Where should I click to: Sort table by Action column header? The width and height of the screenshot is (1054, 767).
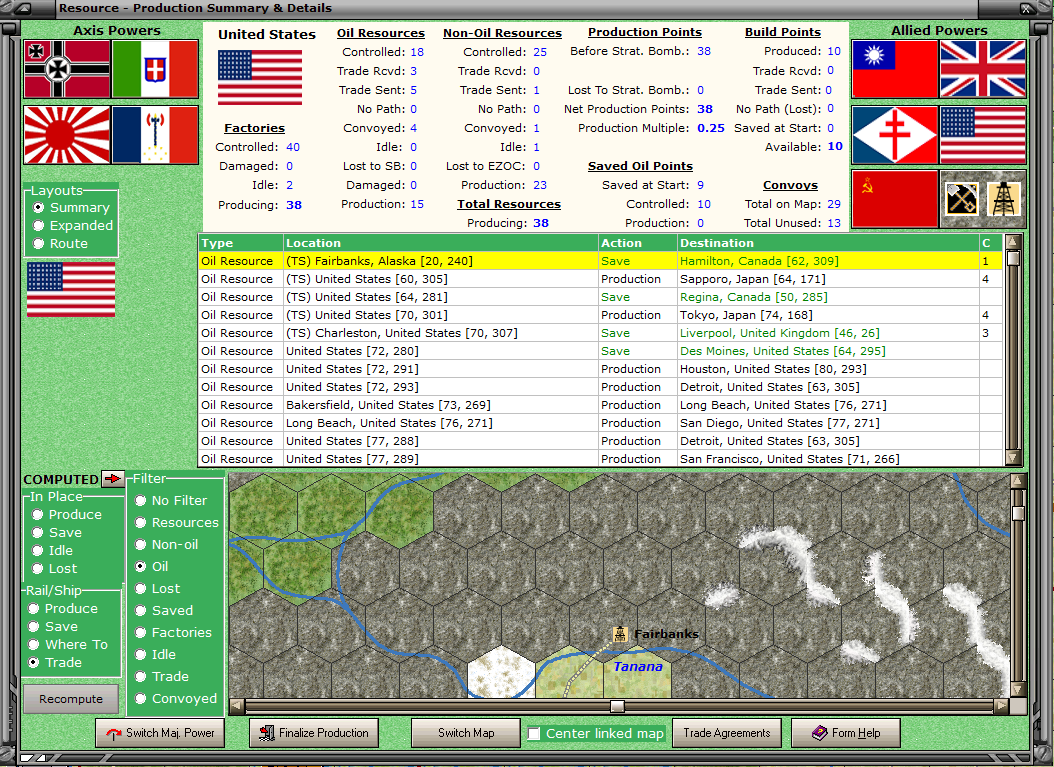637,243
